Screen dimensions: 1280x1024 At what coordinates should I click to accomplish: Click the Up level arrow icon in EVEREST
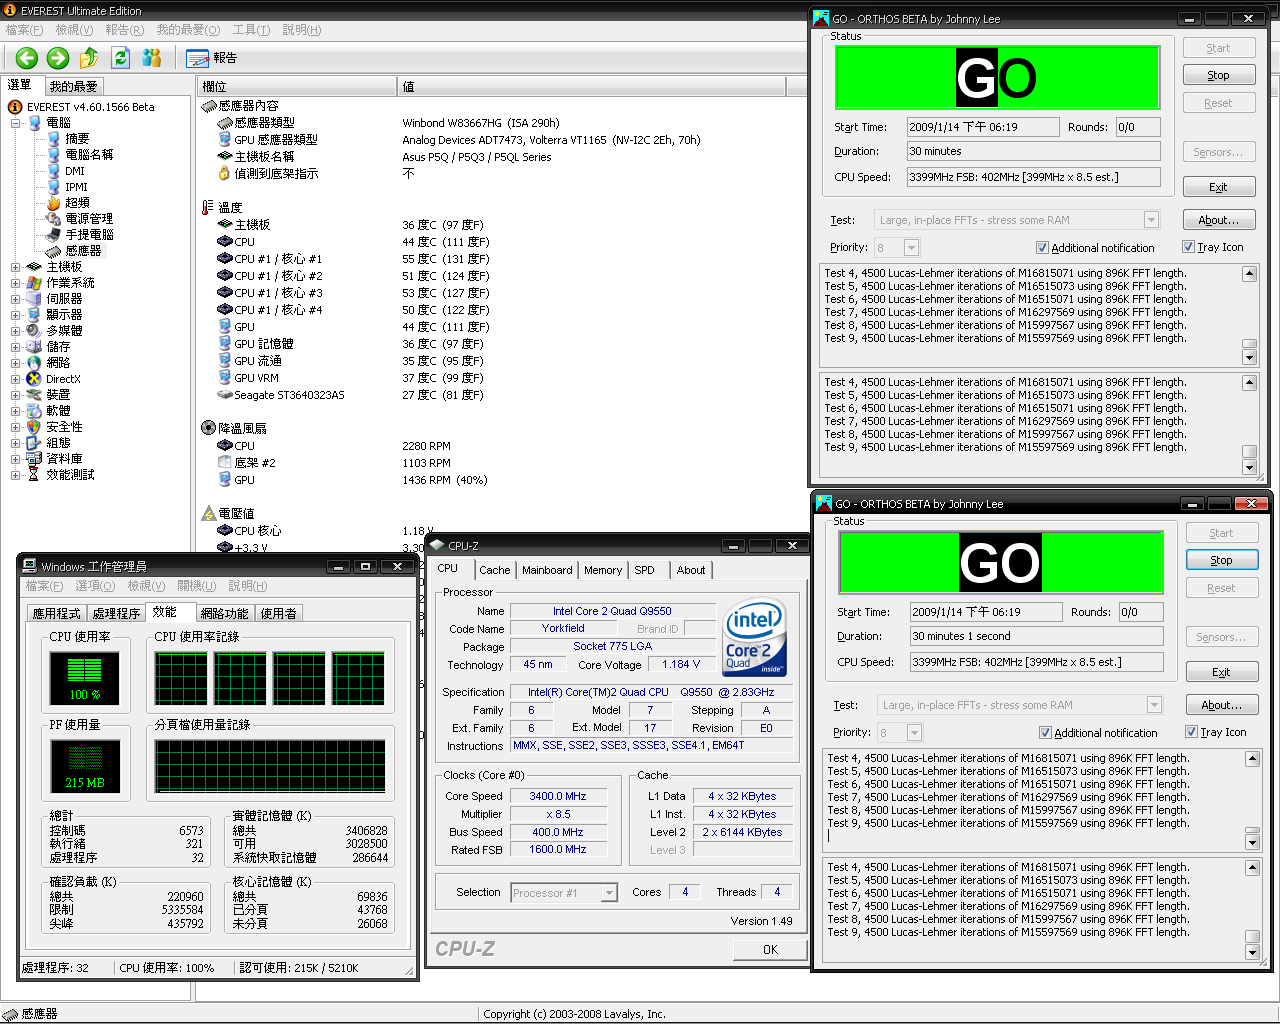tap(89, 58)
